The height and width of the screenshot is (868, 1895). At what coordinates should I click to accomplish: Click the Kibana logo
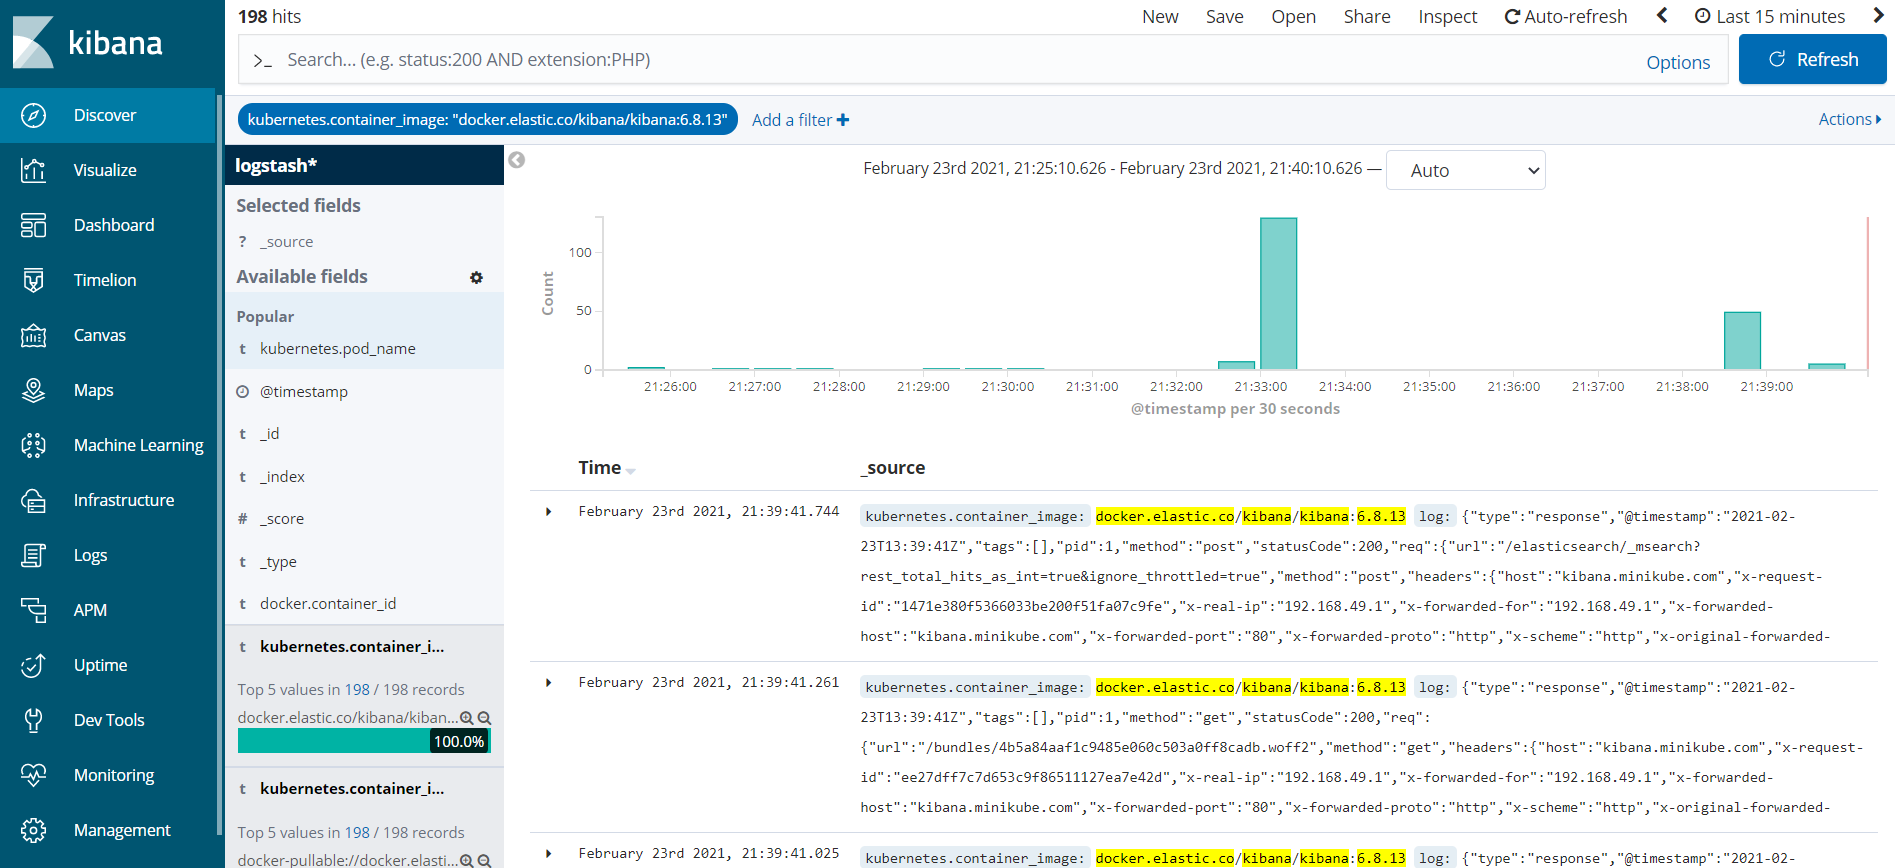pyautogui.click(x=87, y=42)
